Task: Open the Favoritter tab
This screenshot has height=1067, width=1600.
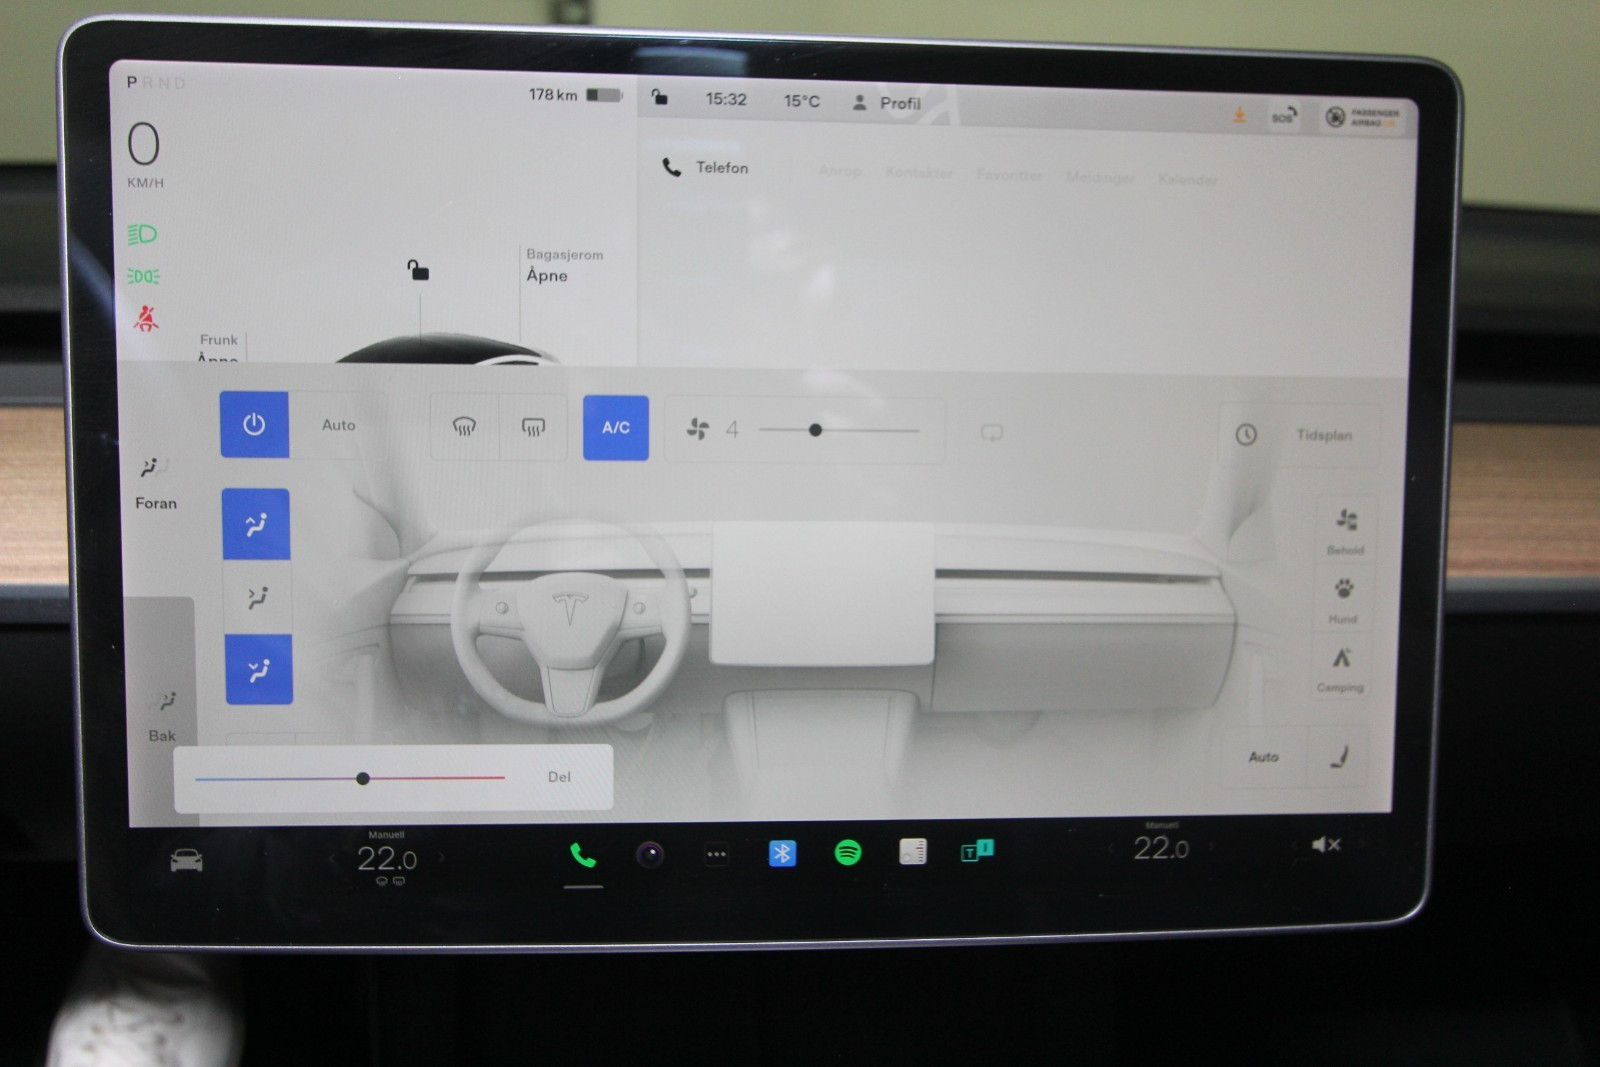Action: tap(1009, 175)
